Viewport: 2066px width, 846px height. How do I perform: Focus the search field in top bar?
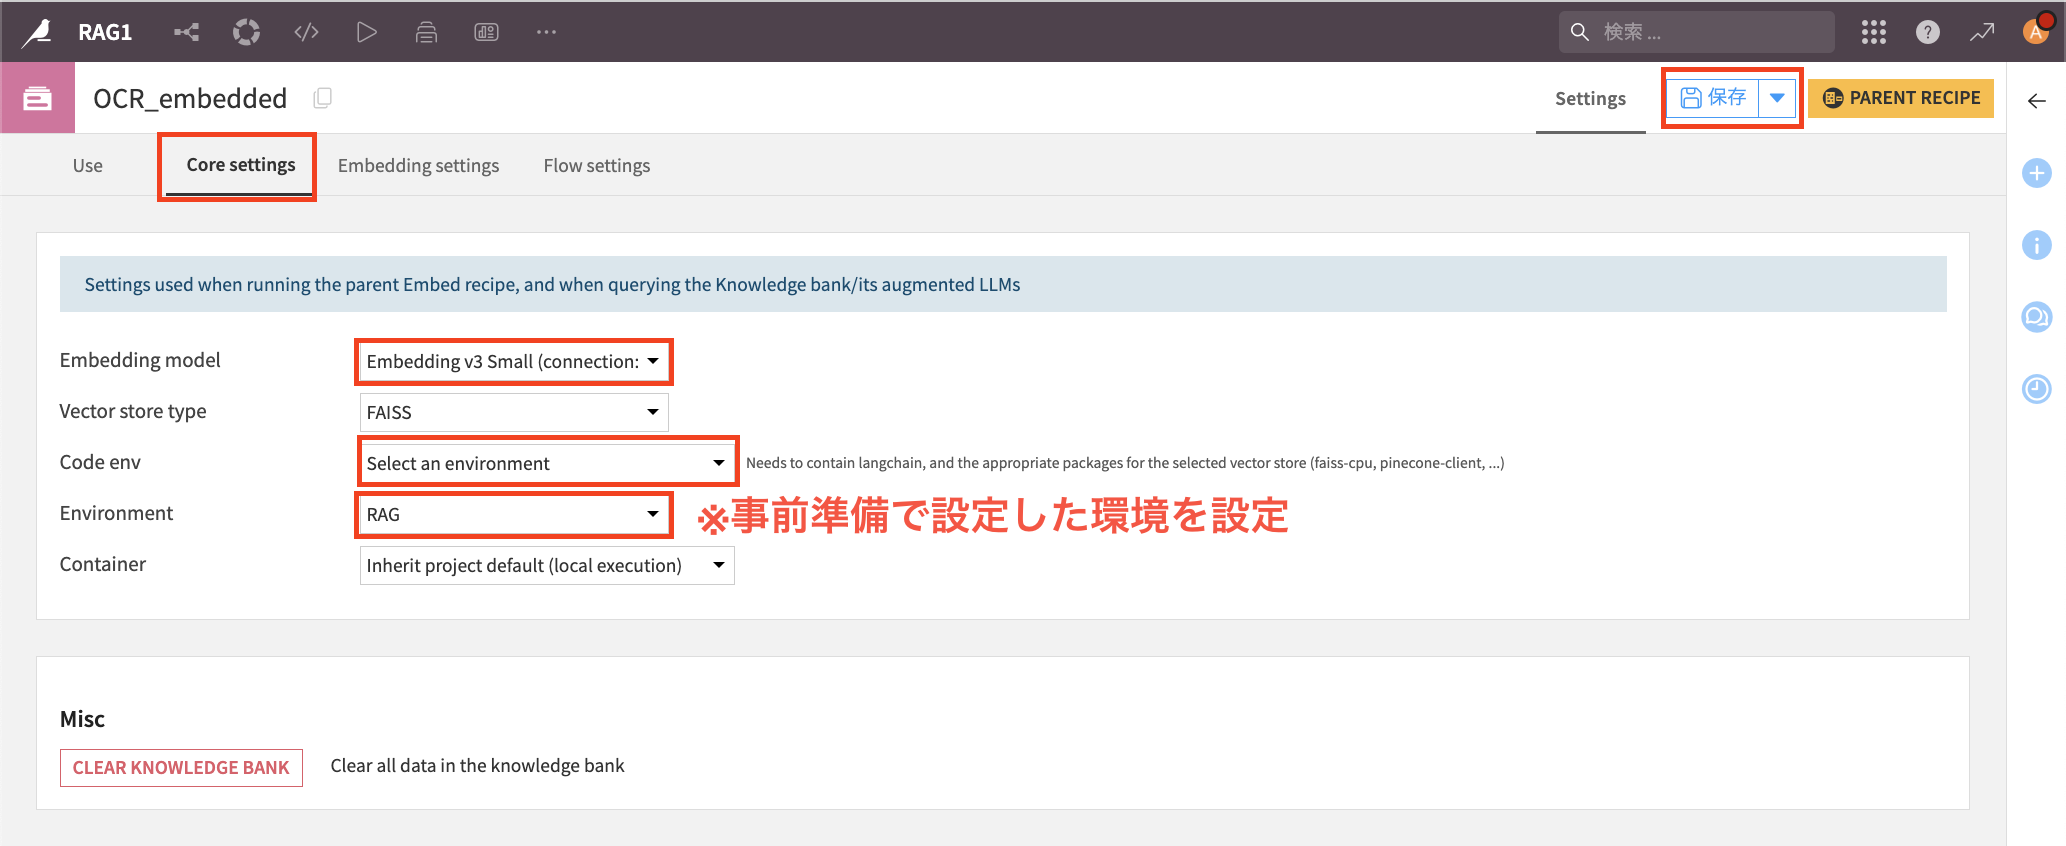point(1696,32)
